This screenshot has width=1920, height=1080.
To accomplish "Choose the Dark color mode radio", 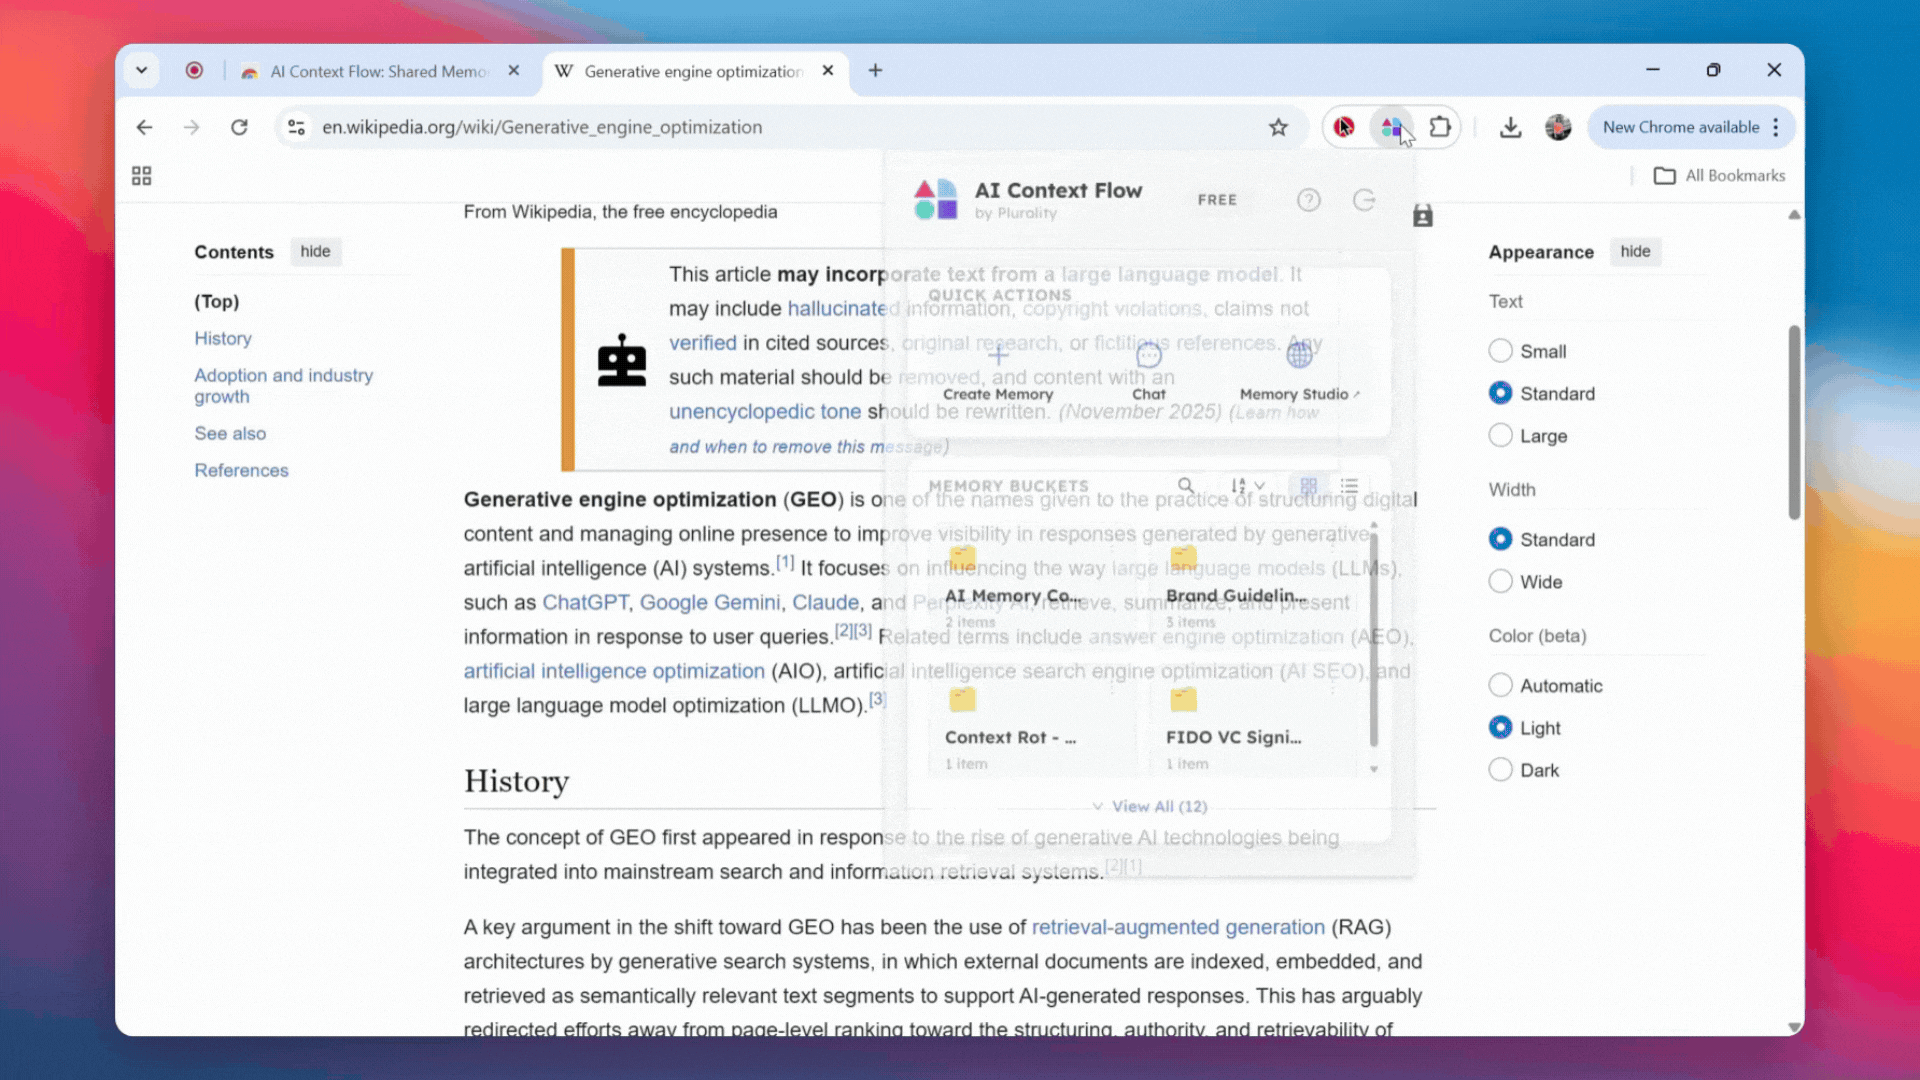I will (x=1500, y=770).
